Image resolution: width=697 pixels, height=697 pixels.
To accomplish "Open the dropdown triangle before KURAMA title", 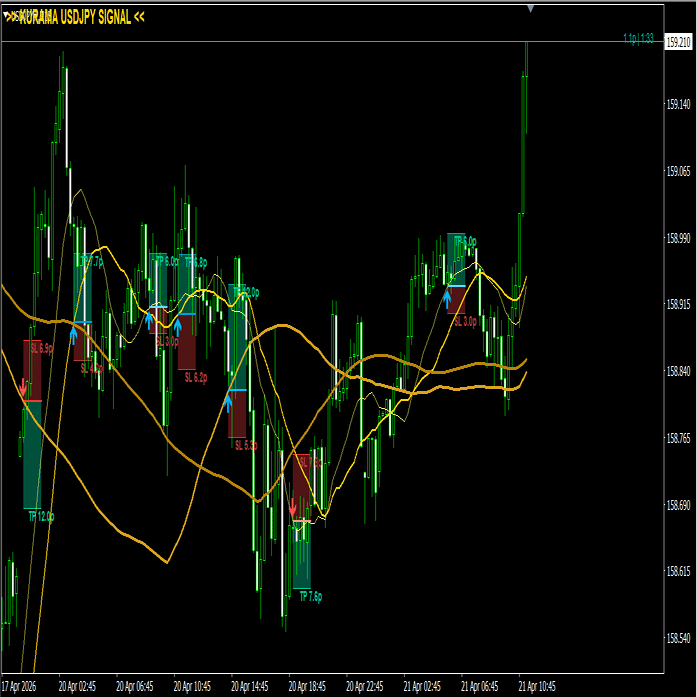I will [5, 16].
